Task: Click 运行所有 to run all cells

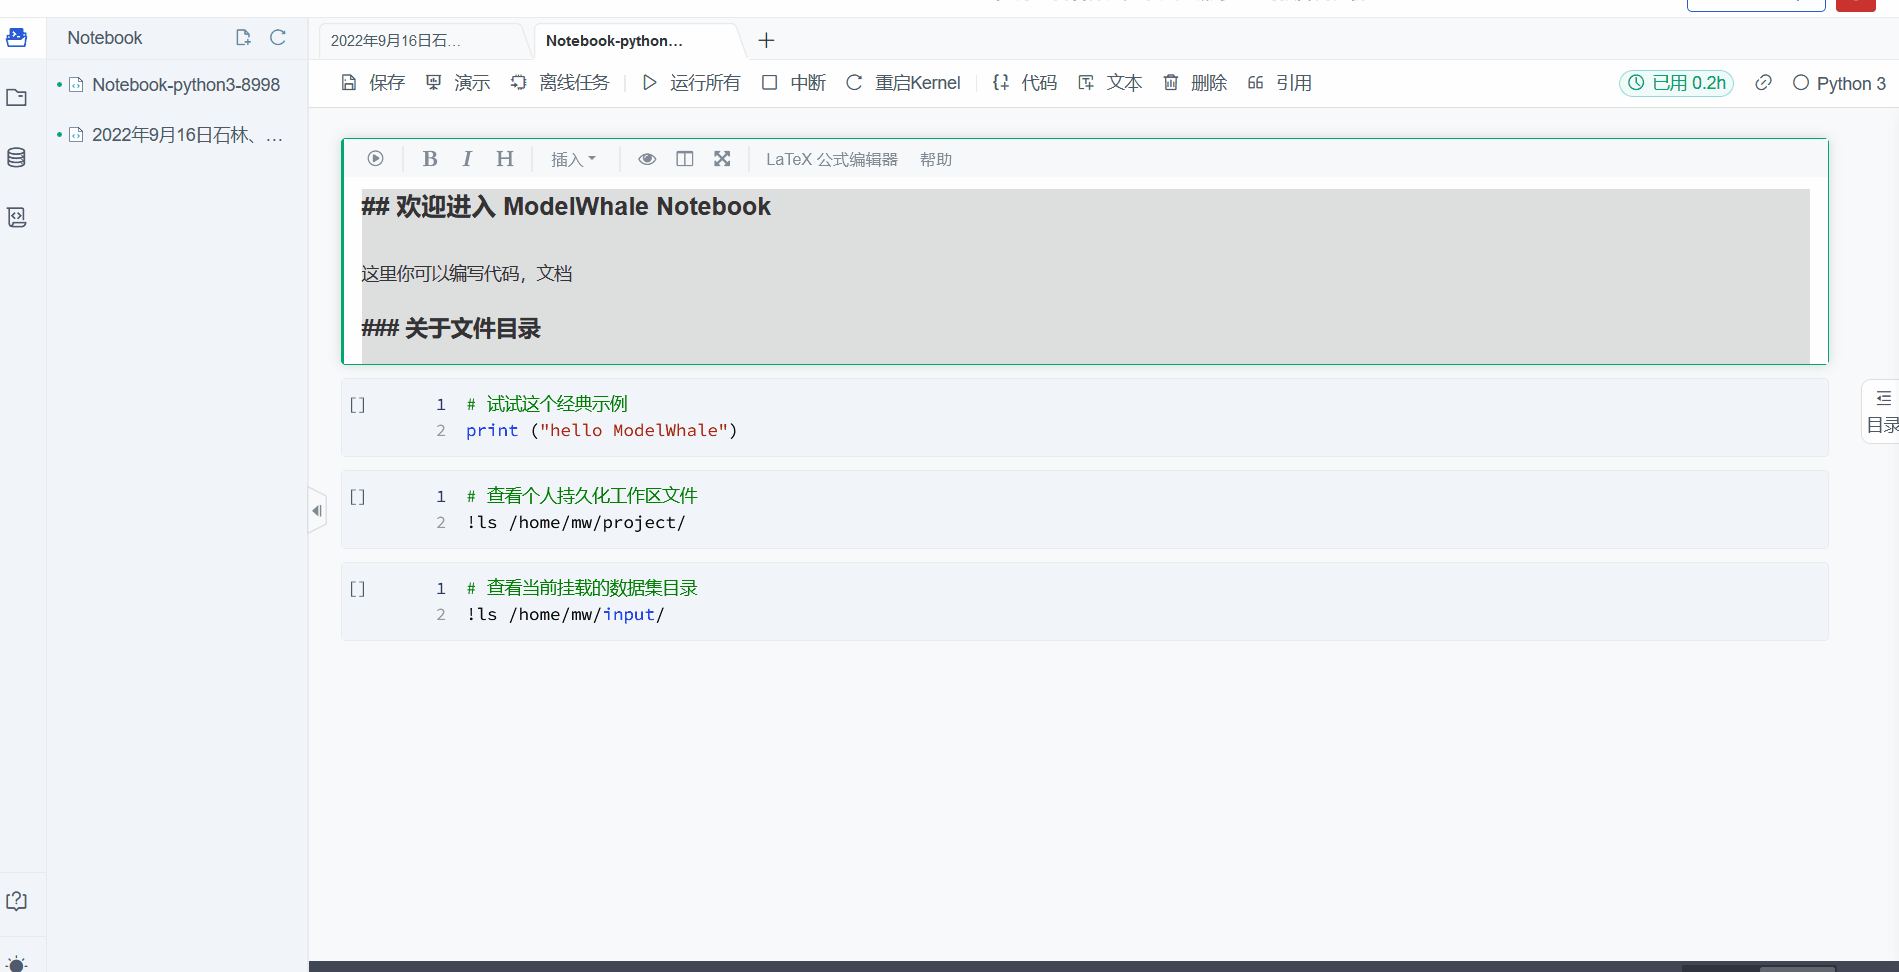Action: [x=691, y=83]
